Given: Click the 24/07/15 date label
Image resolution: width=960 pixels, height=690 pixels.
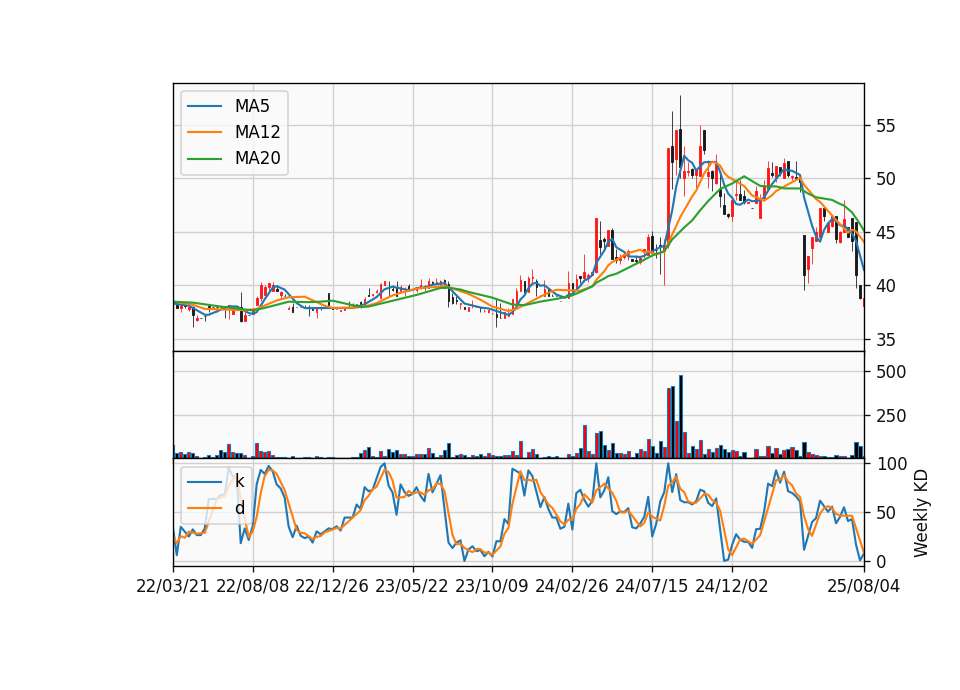Looking at the screenshot, I should (651, 586).
